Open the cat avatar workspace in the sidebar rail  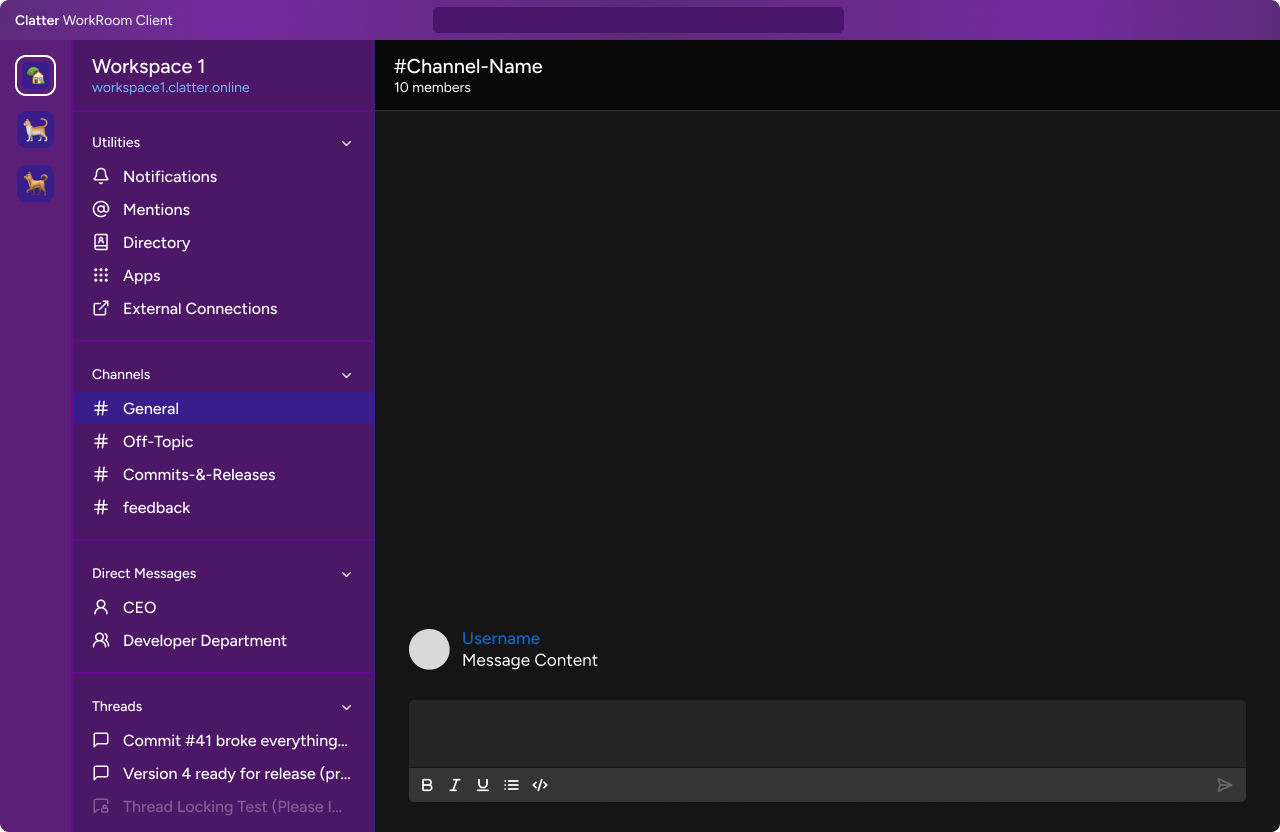(x=35, y=130)
